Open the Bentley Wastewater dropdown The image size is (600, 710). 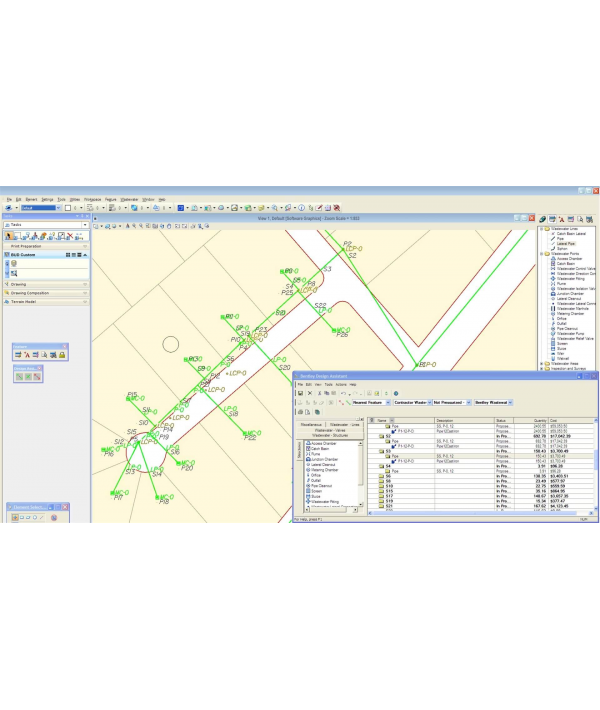pos(510,403)
